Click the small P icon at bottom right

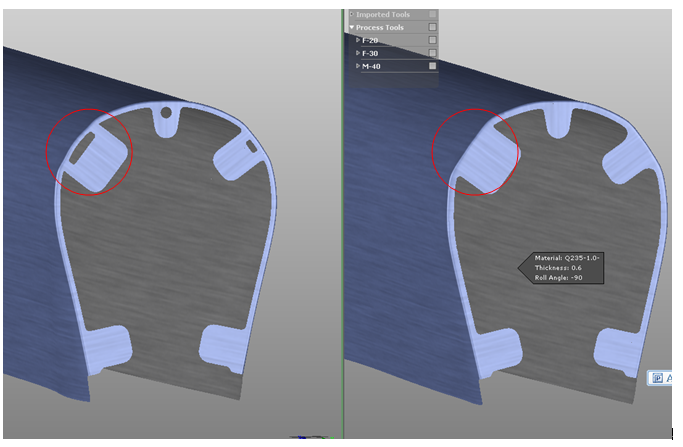pos(656,378)
